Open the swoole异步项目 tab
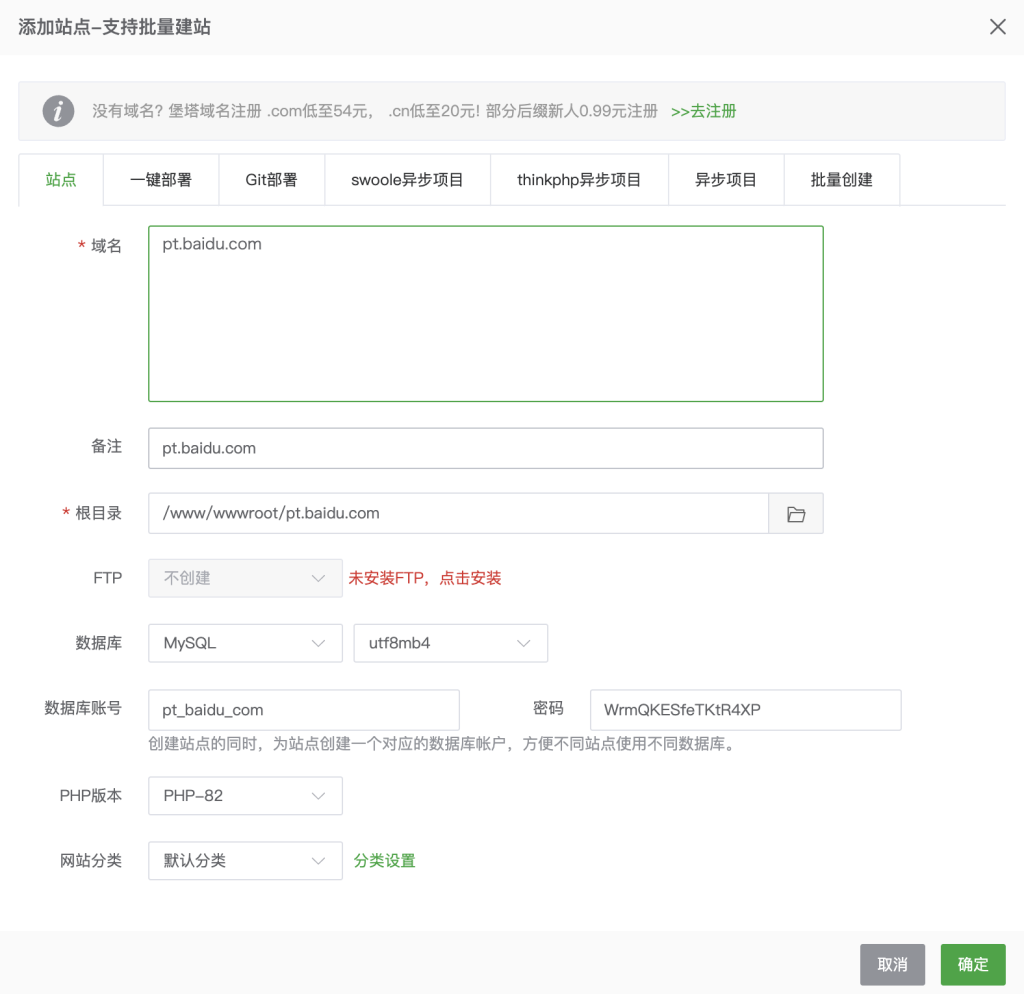Image resolution: width=1024 pixels, height=994 pixels. pyautogui.click(x=407, y=180)
